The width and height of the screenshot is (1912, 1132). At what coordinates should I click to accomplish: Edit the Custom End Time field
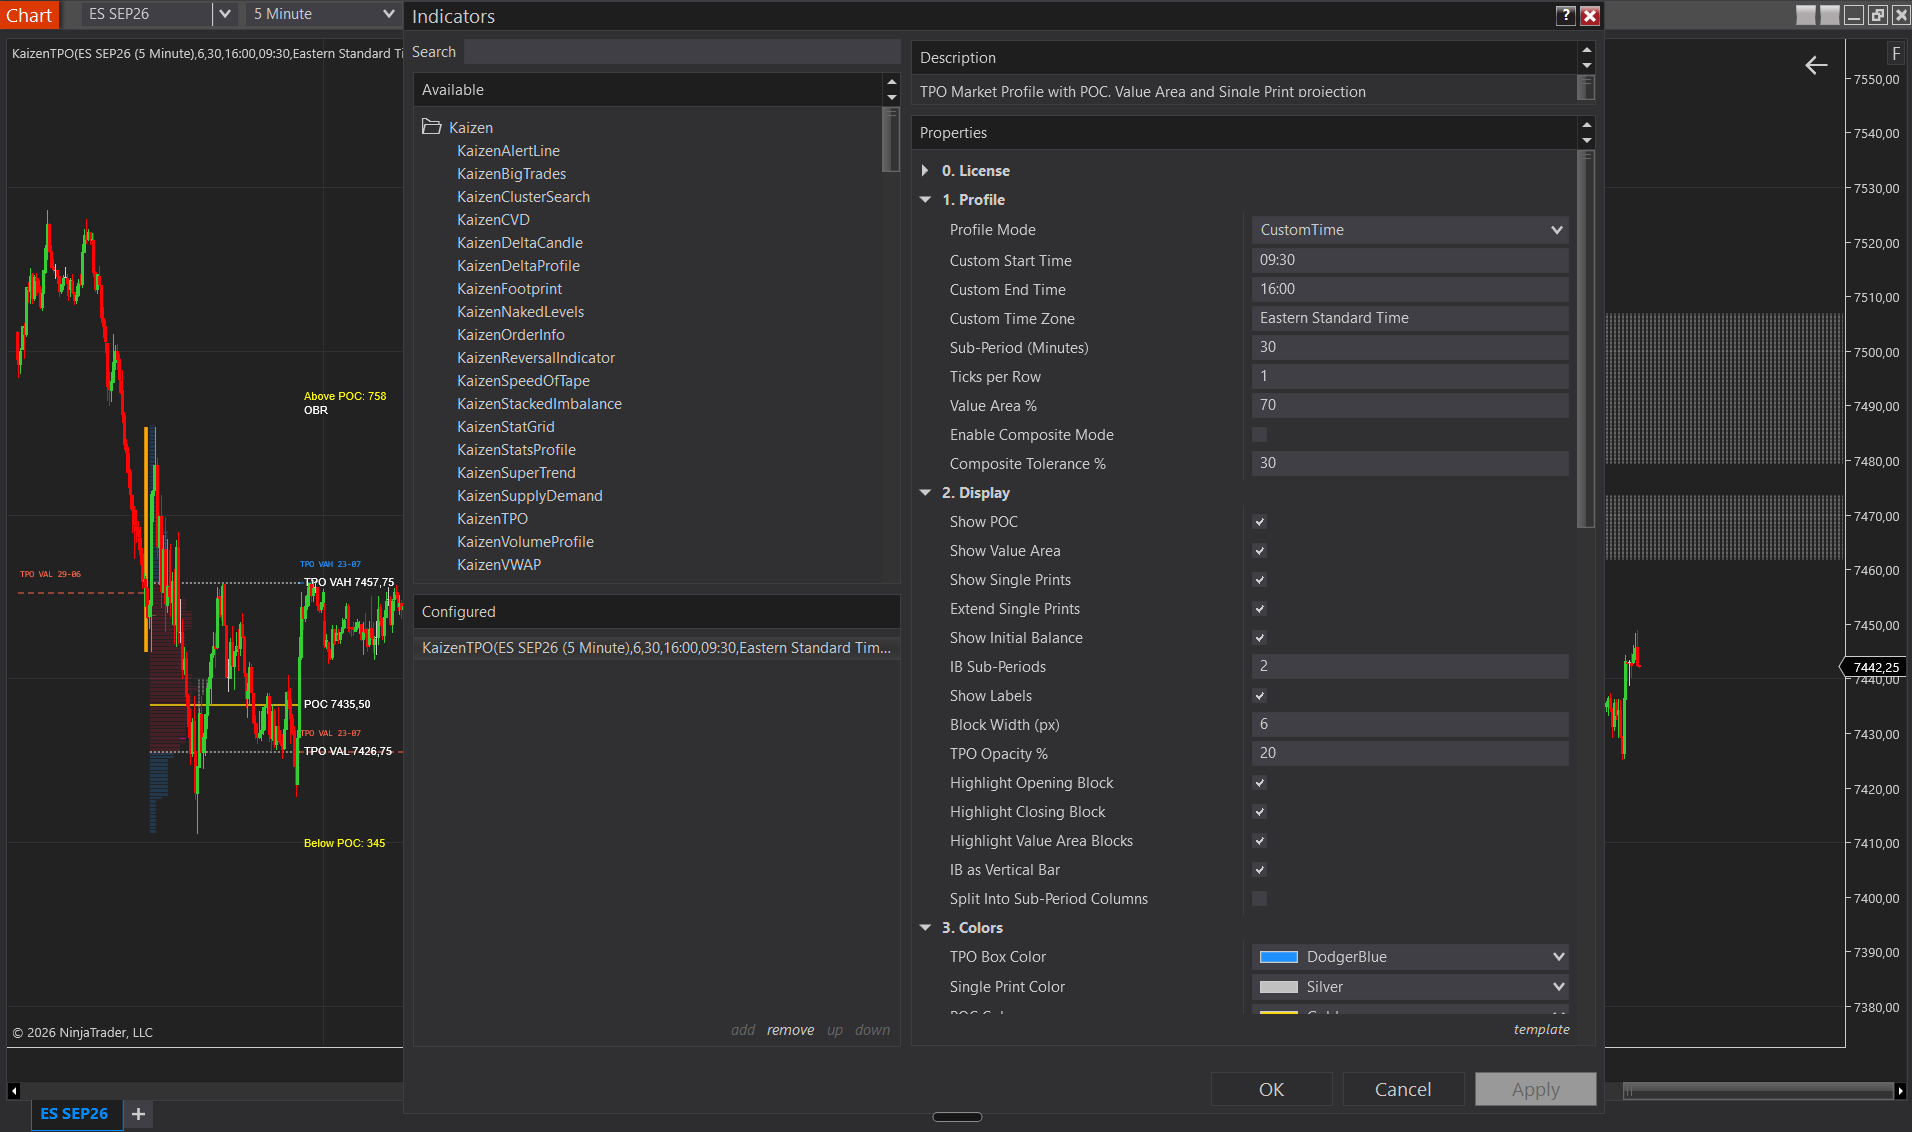click(x=1410, y=289)
